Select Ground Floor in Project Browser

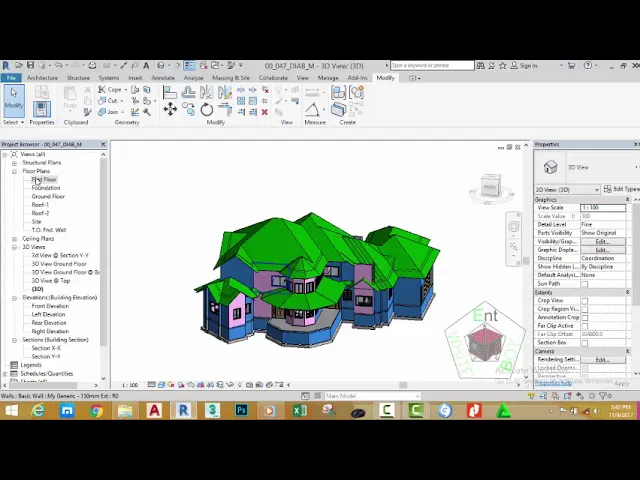pyautogui.click(x=48, y=196)
